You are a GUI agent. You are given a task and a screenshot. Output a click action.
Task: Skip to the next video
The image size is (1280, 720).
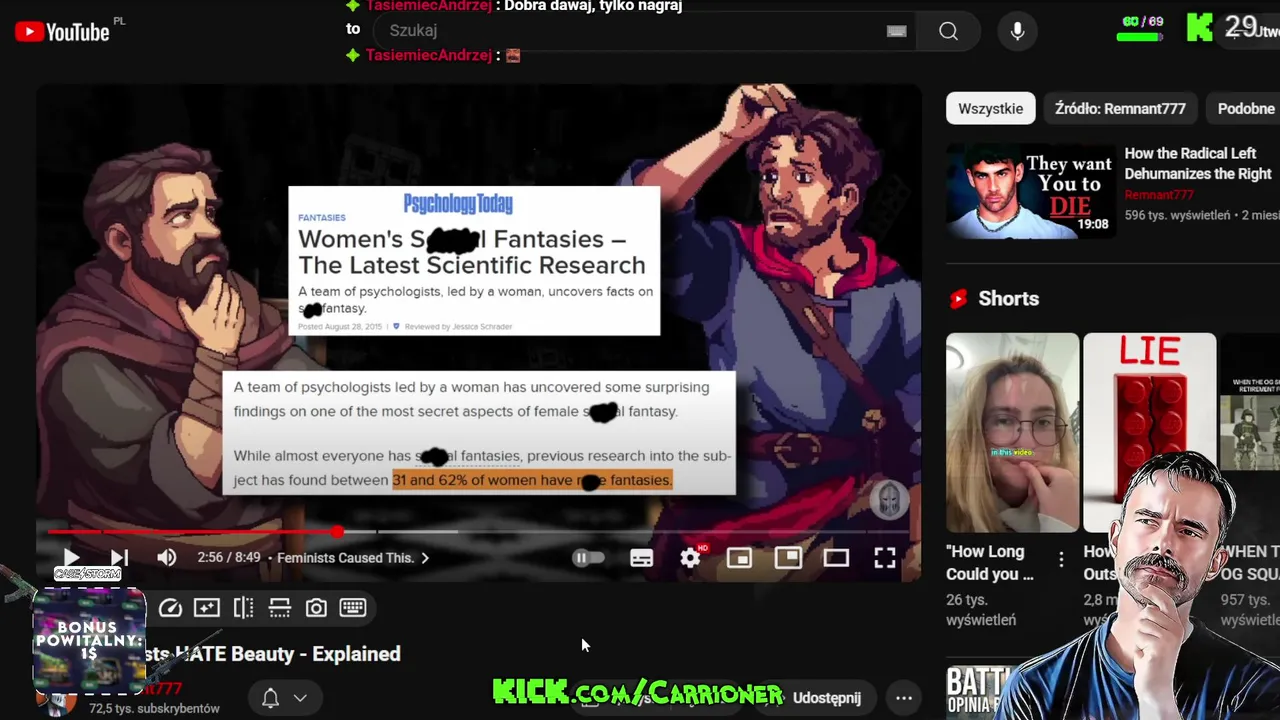[x=119, y=558]
